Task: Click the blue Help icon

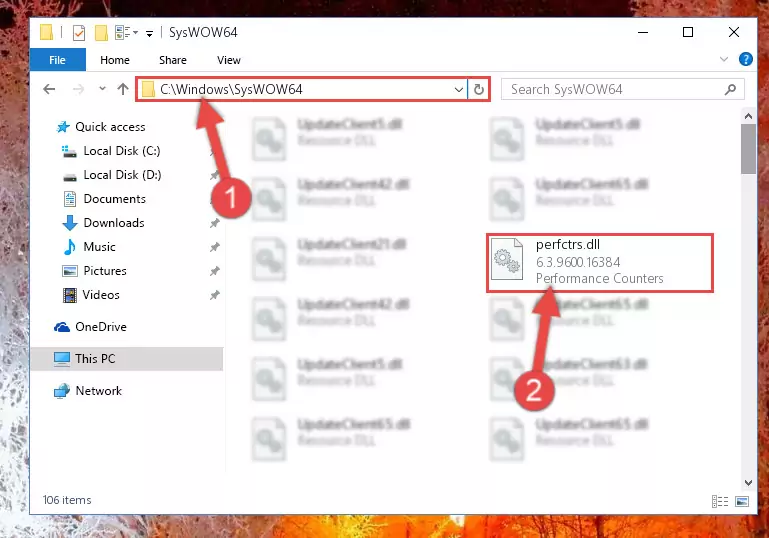Action: point(745,59)
